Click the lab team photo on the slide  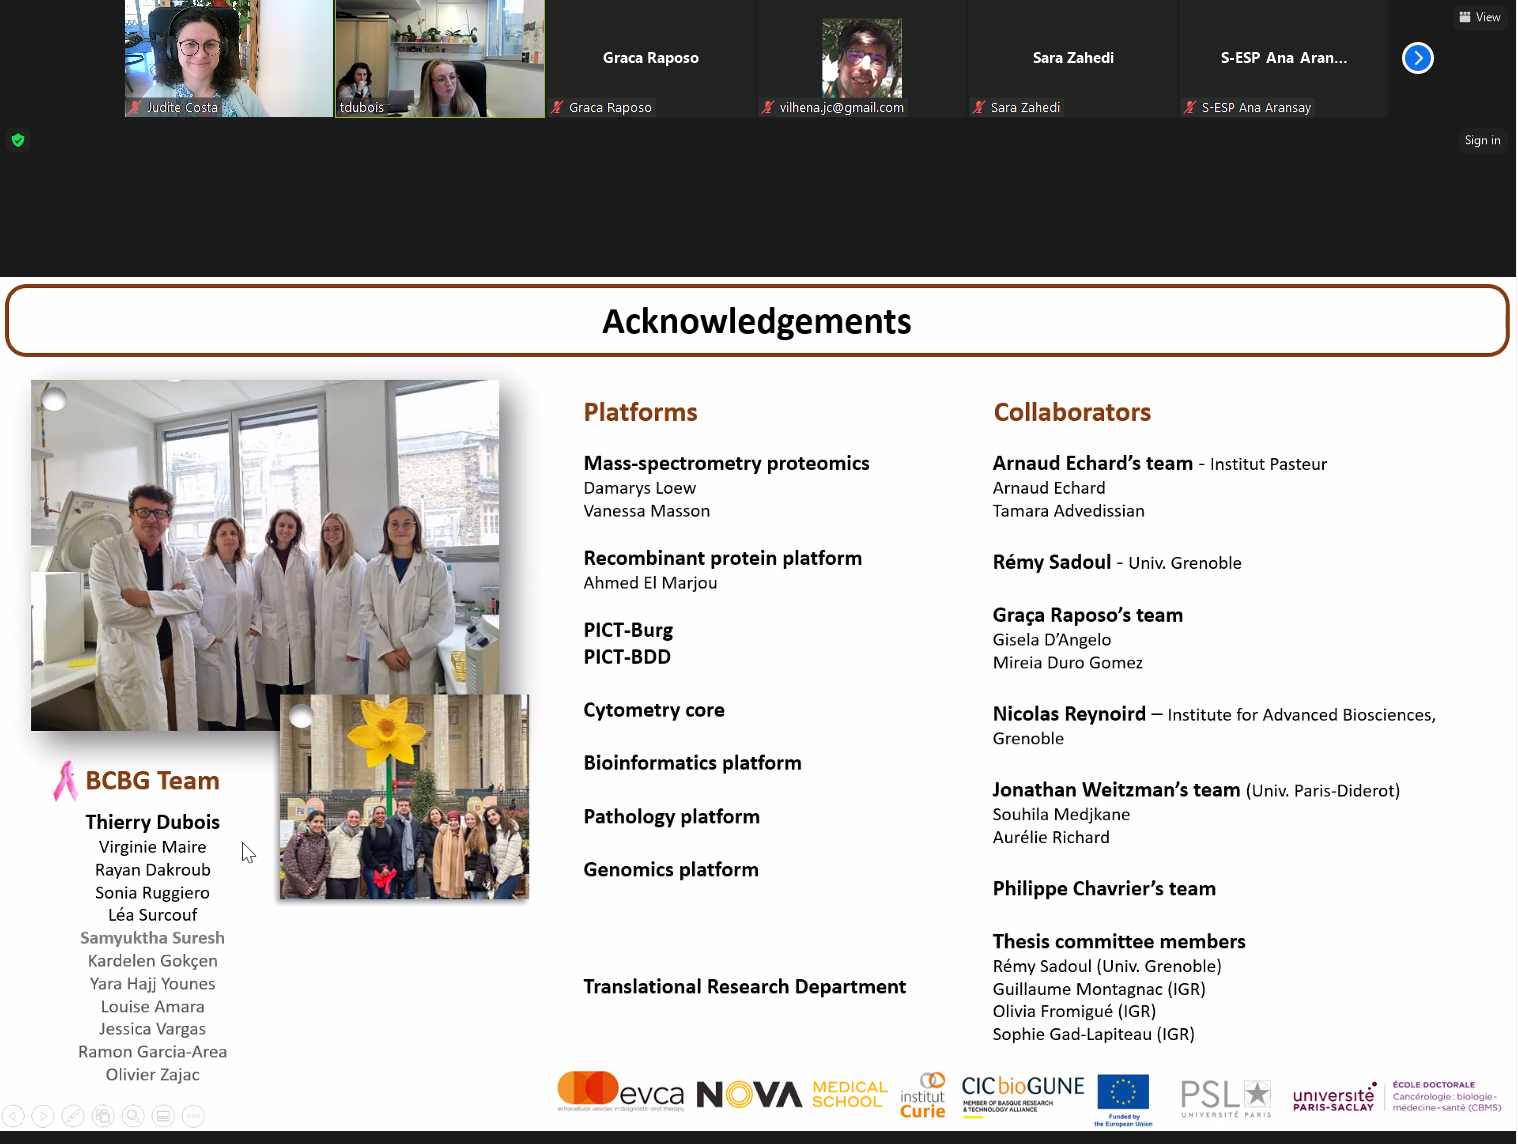[x=265, y=555]
